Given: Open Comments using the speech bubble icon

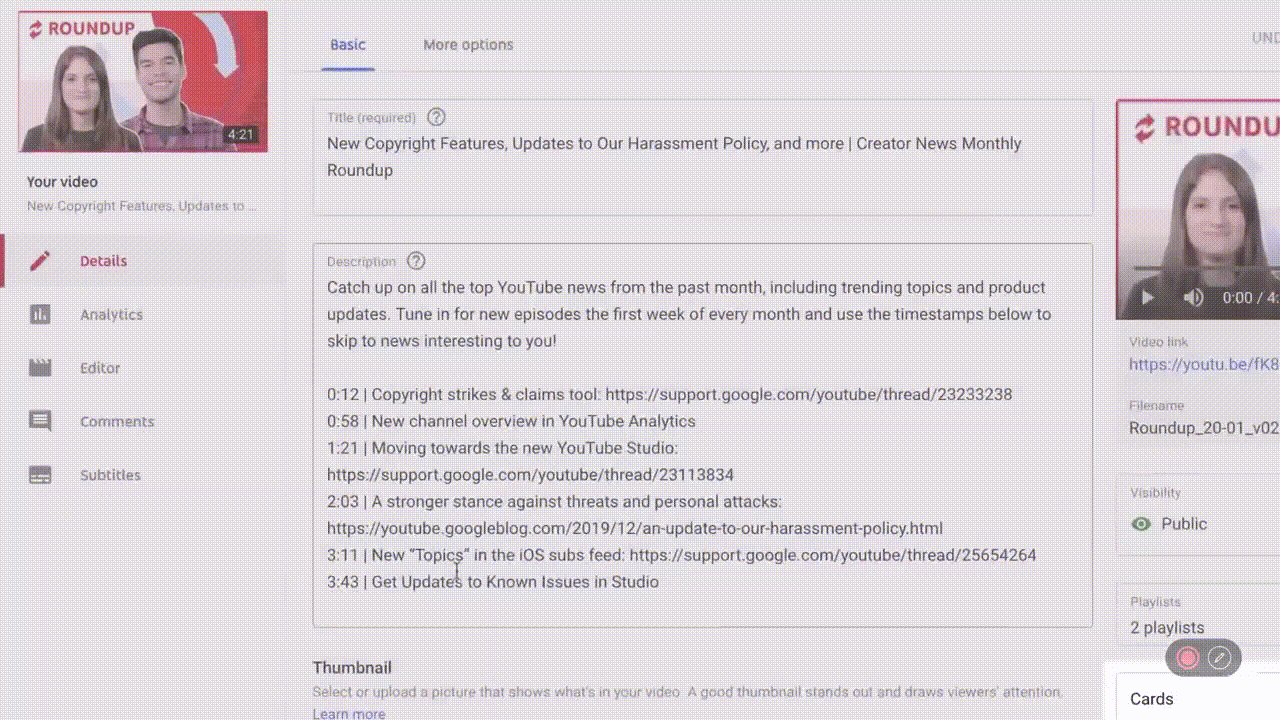Looking at the screenshot, I should point(40,422).
